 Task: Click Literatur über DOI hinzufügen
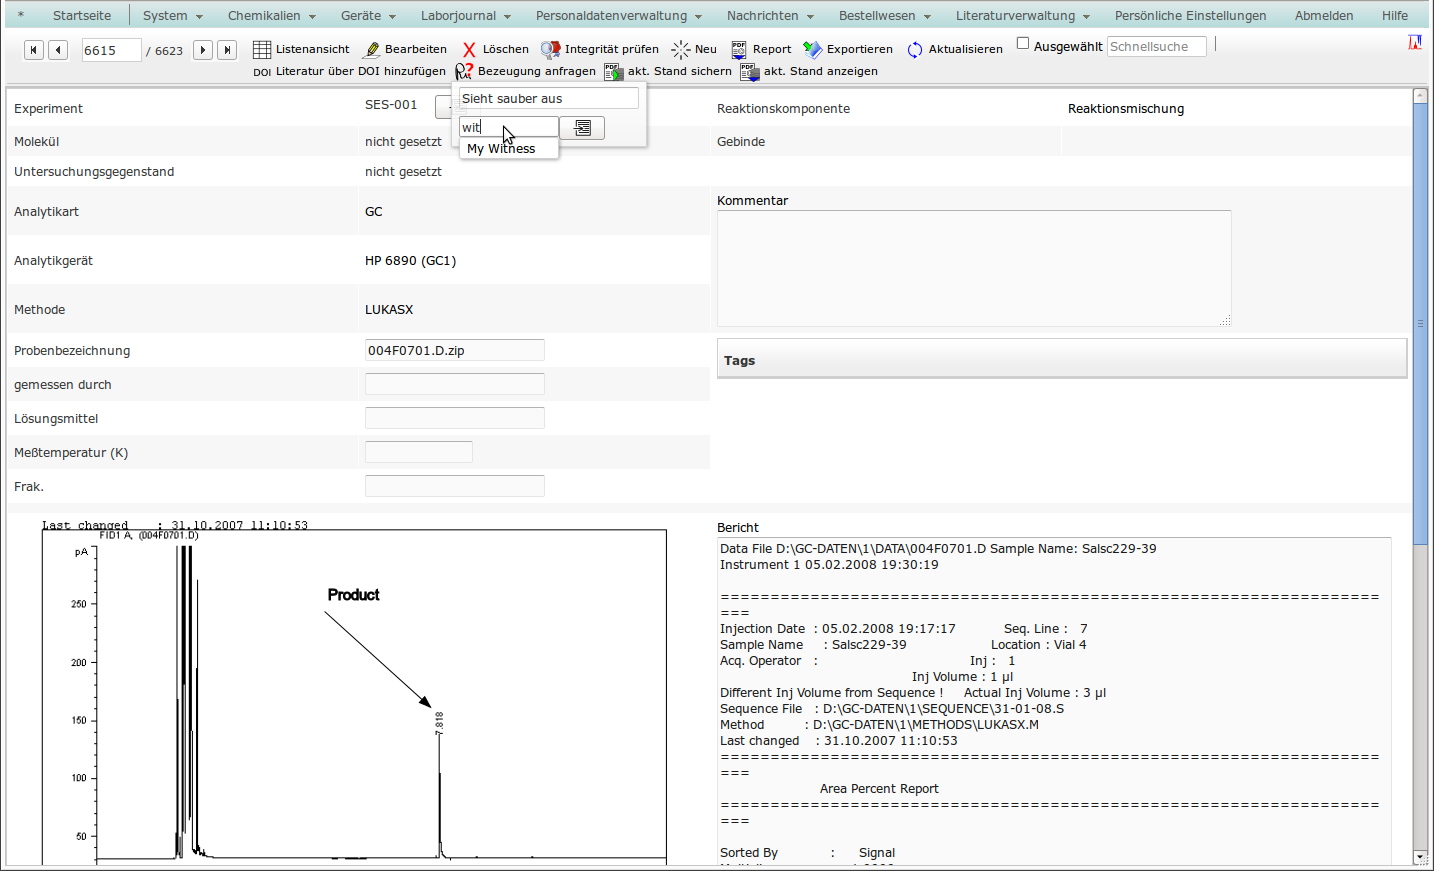point(360,71)
